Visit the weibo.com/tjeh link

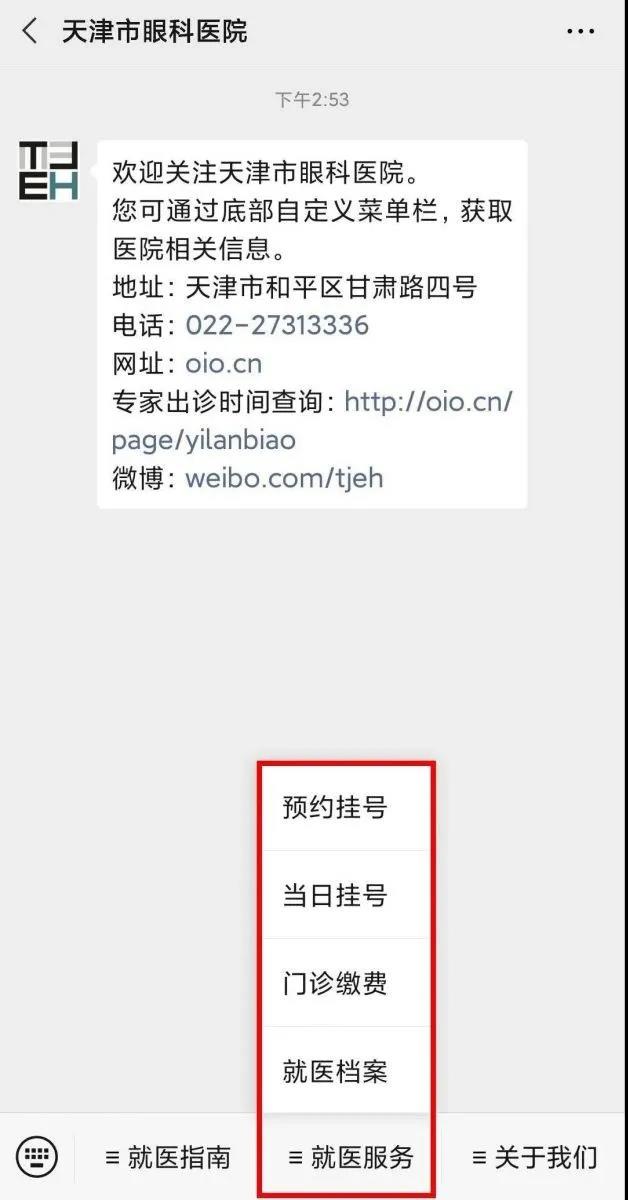[x=284, y=478]
